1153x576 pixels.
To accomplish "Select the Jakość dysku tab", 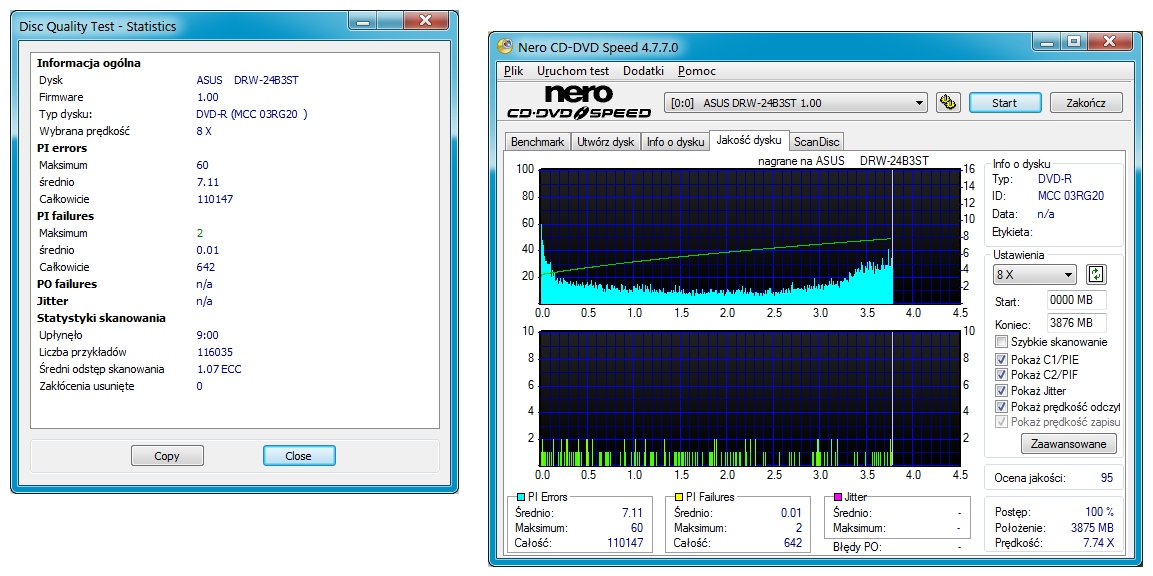I will click(749, 141).
